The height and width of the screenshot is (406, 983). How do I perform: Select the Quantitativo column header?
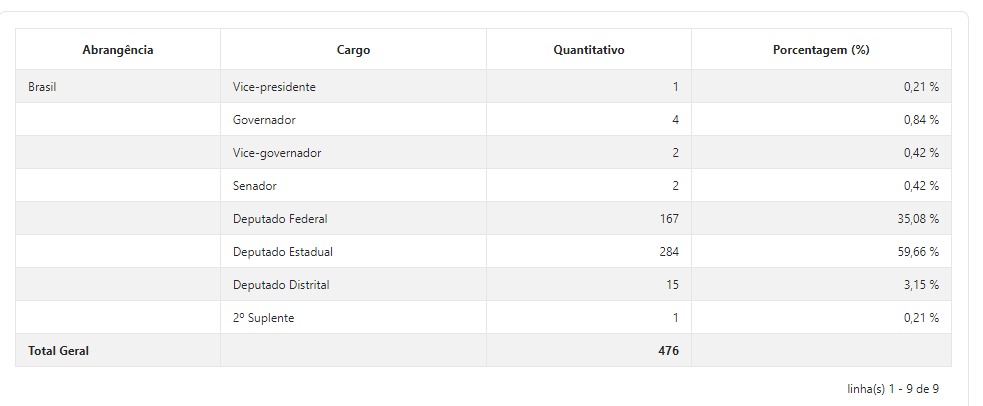(x=589, y=50)
